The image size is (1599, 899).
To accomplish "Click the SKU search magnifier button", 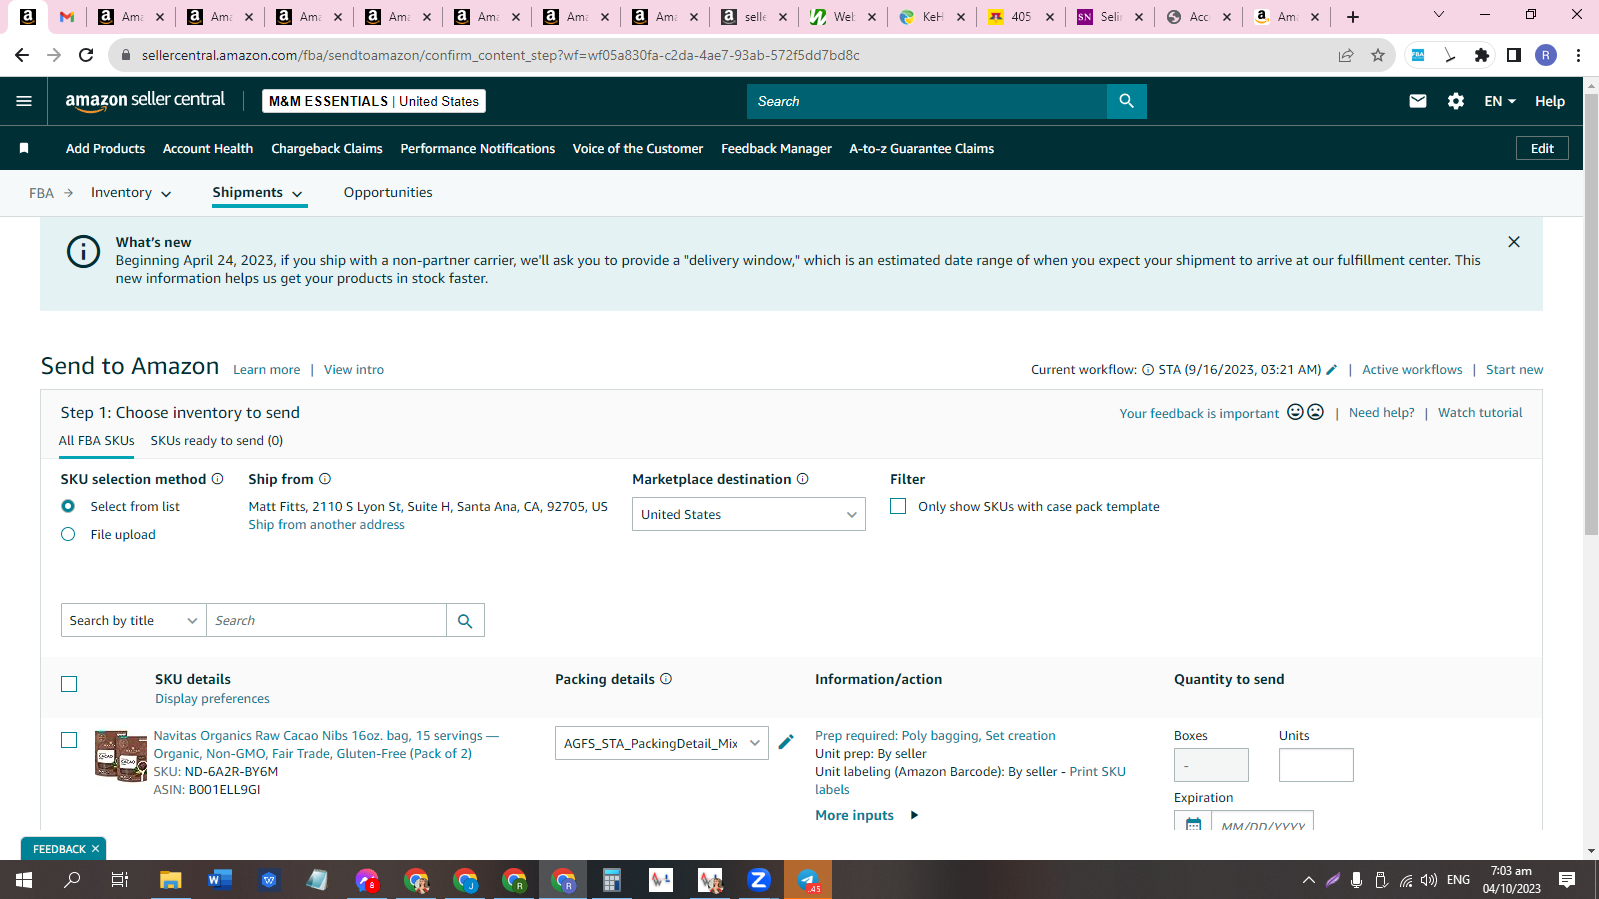I will coord(465,620).
